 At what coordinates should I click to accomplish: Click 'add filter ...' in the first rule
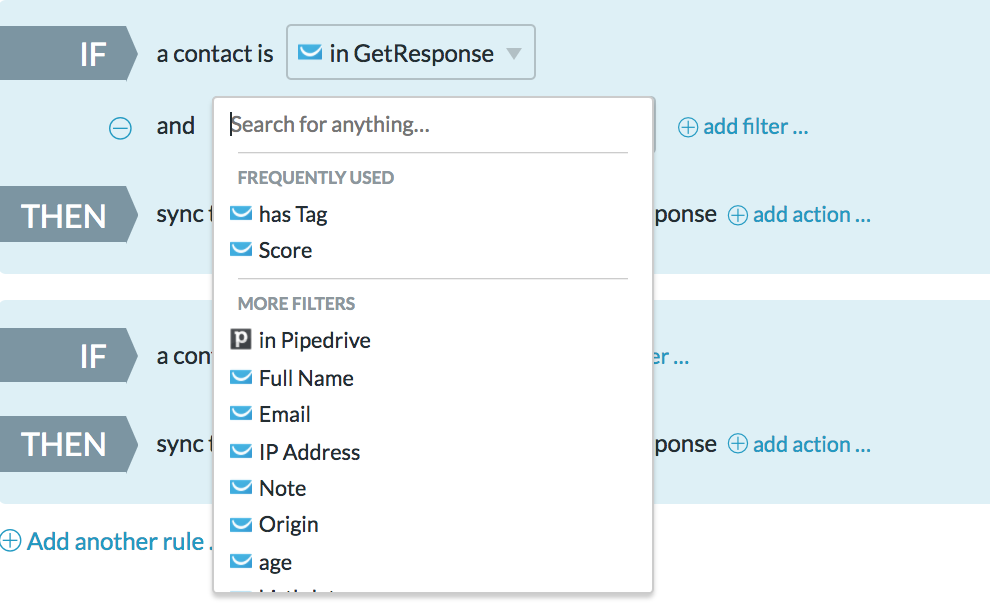[x=743, y=127]
